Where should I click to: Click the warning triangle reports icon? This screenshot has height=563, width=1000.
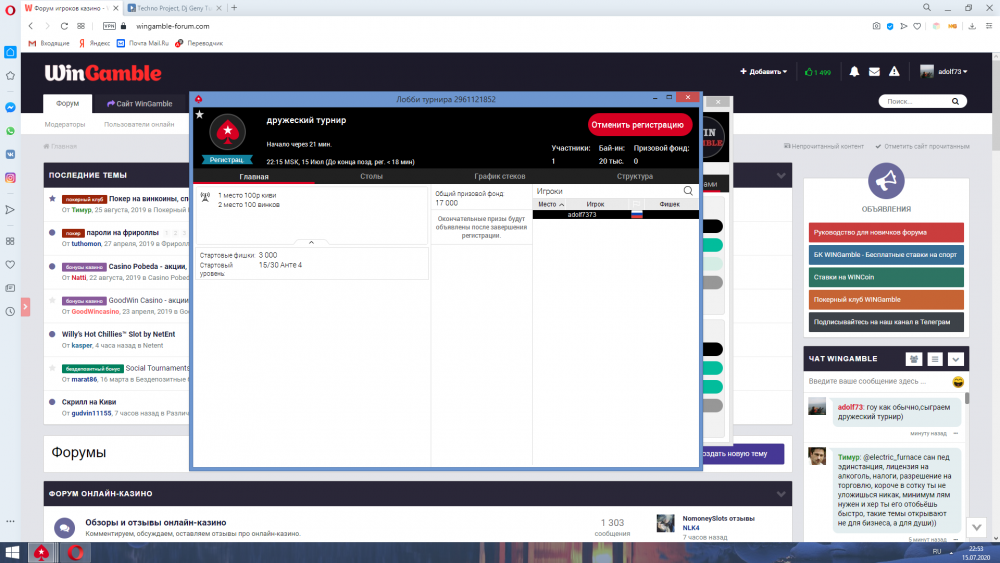click(x=896, y=72)
